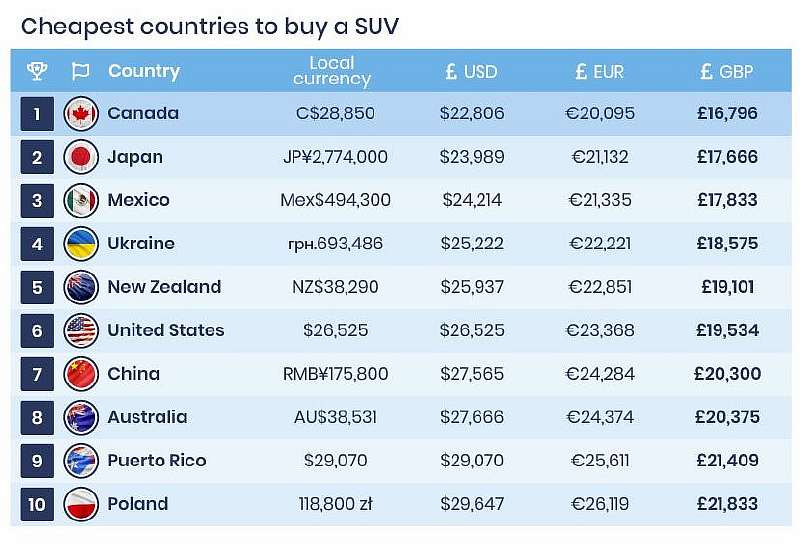
Task: Select the USD column header
Action: 471,72
